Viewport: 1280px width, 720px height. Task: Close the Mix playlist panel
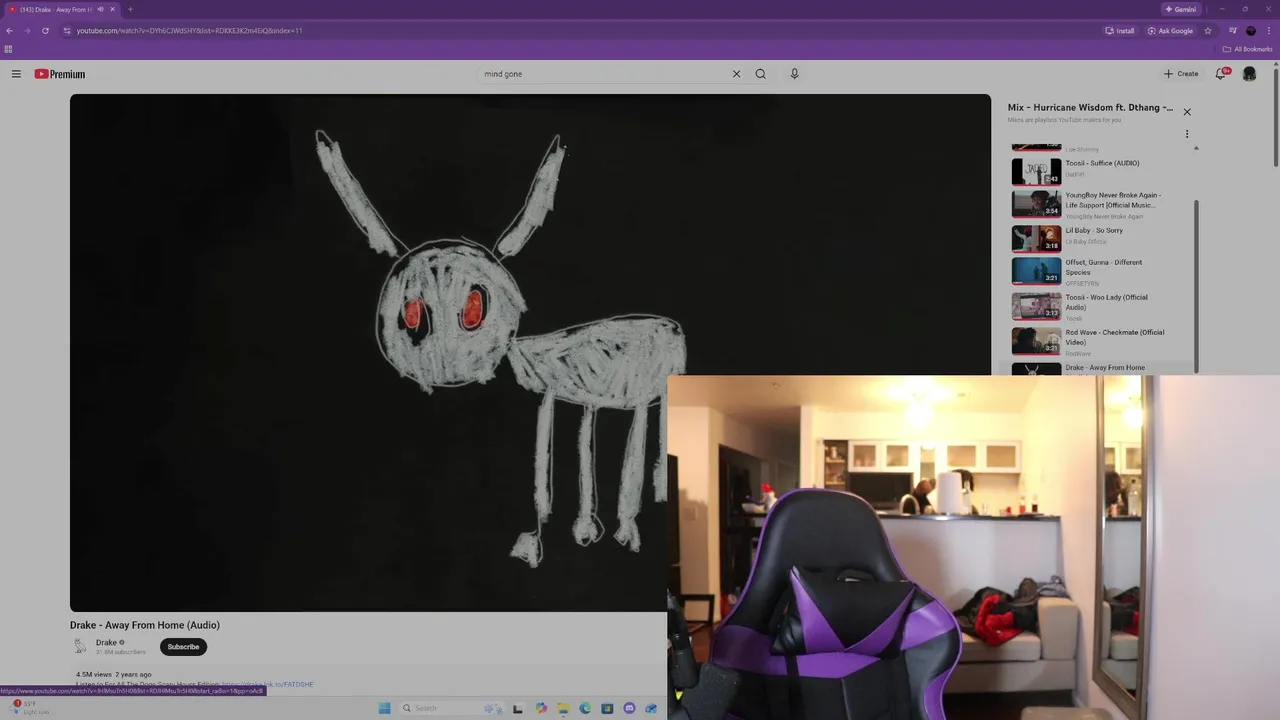[x=1187, y=112]
